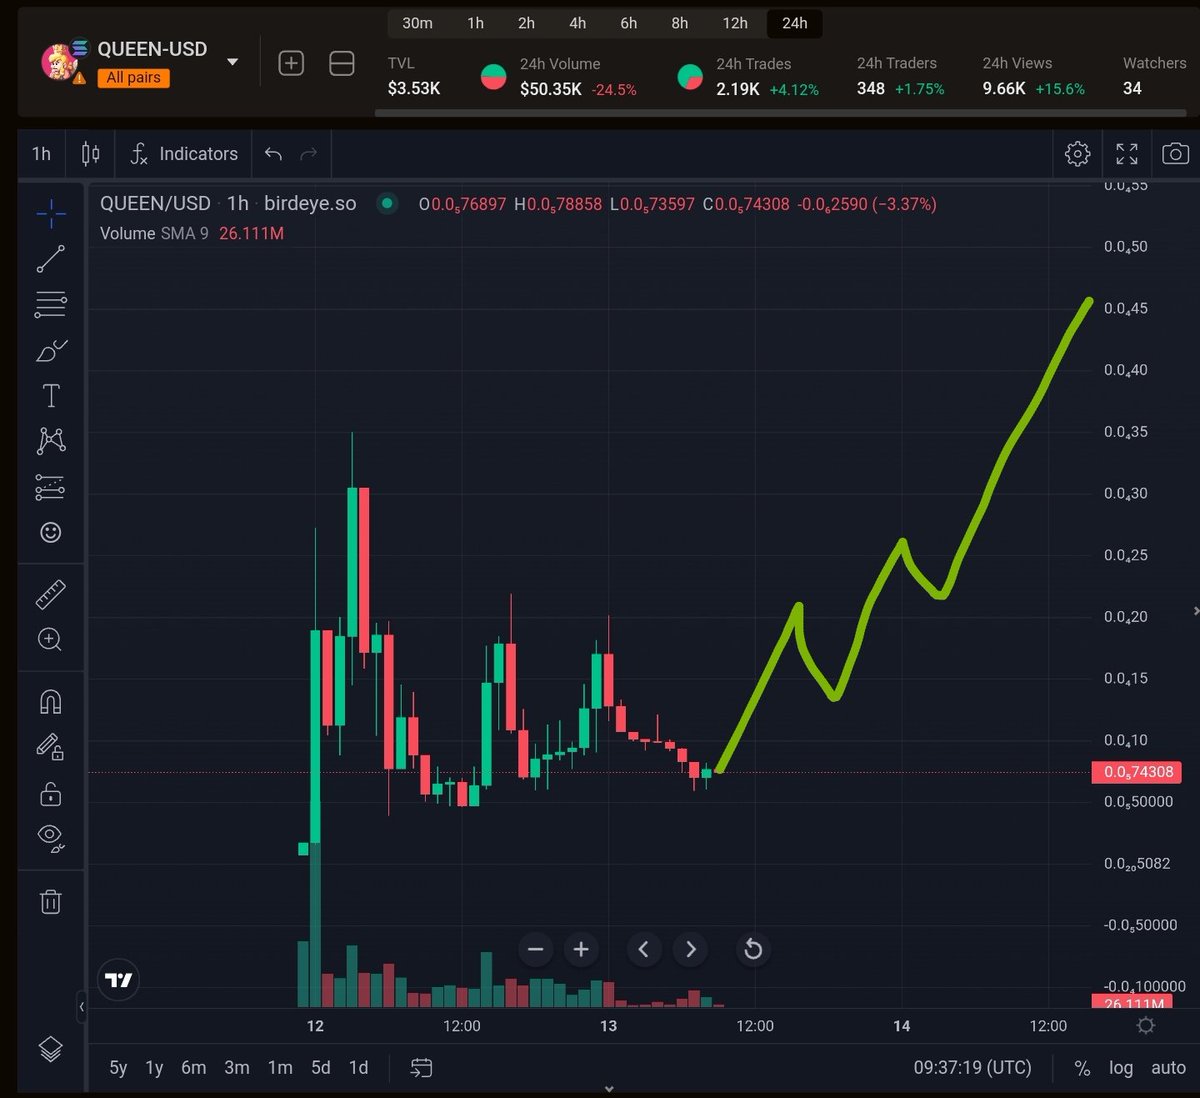The width and height of the screenshot is (1200, 1098).
Task: Set the 5y date range
Action: click(x=118, y=1068)
